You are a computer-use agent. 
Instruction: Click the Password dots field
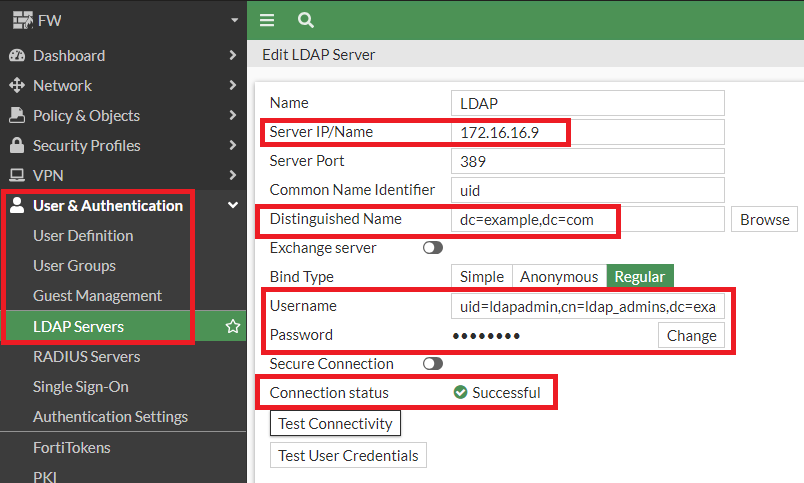point(486,336)
